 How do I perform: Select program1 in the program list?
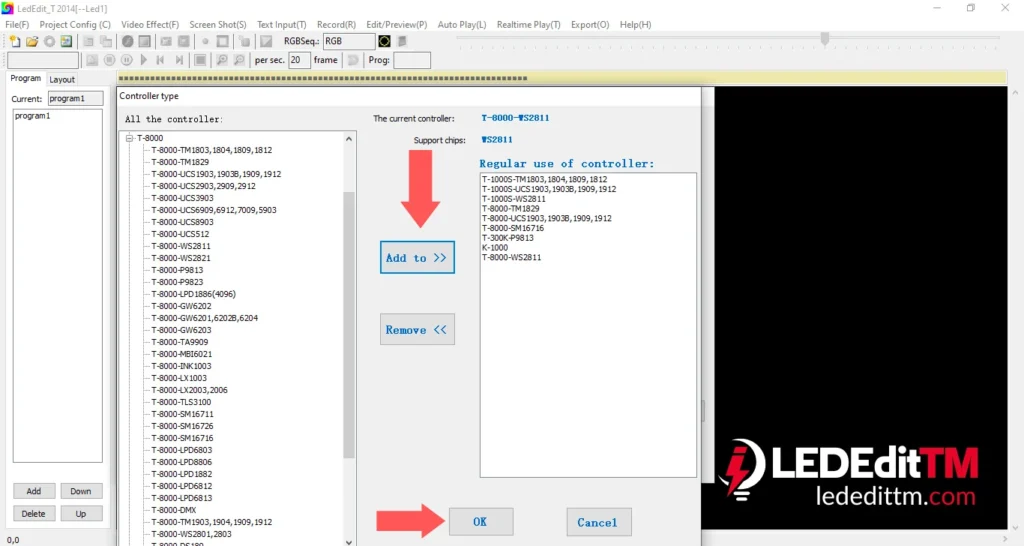(x=33, y=116)
